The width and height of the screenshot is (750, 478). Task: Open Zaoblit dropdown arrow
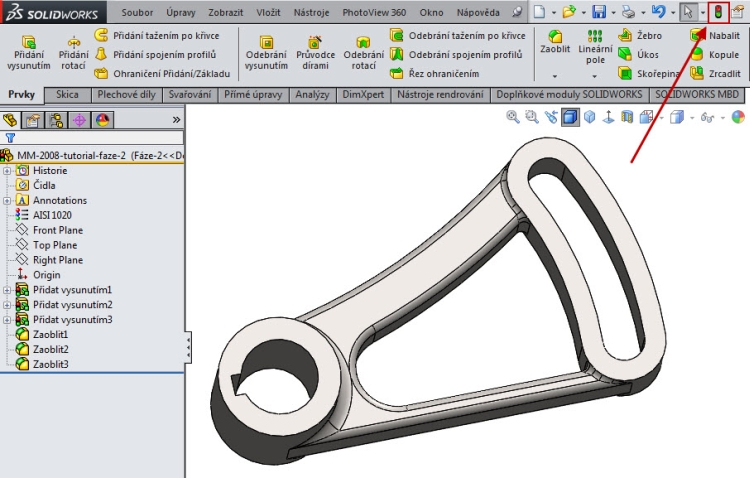[x=555, y=76]
